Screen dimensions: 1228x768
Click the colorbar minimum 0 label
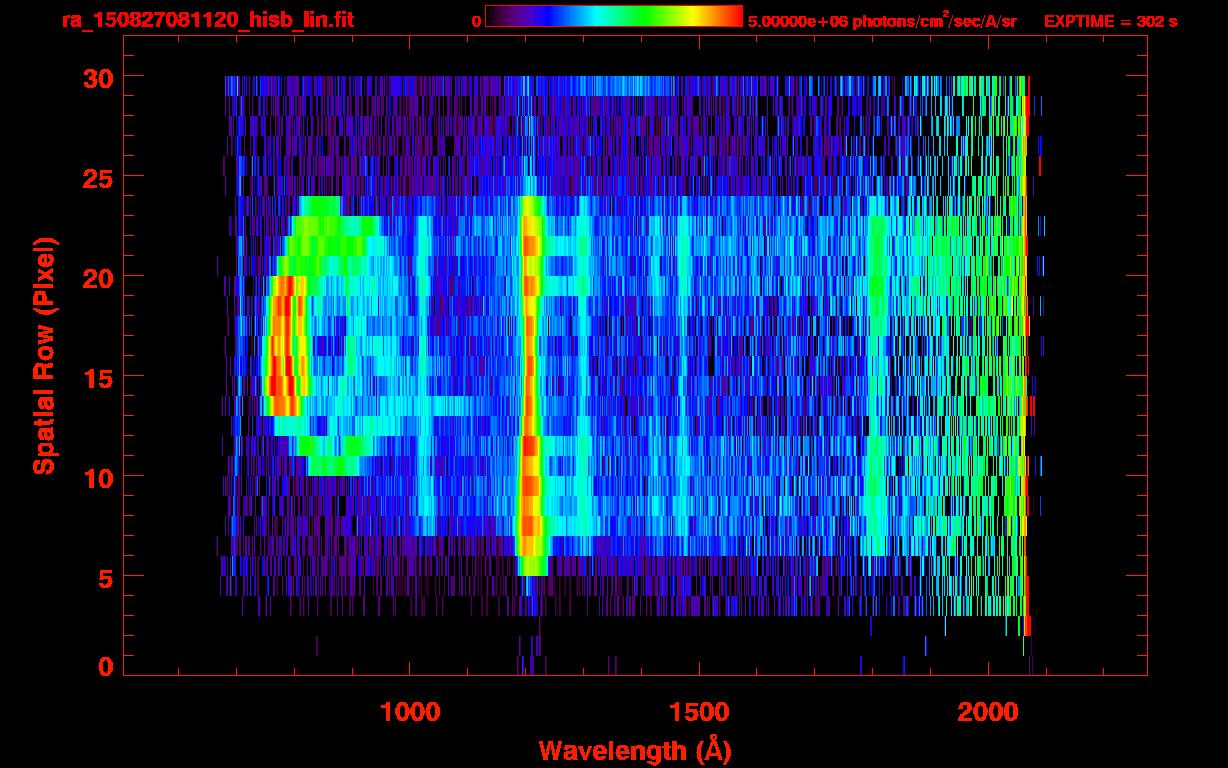476,21
